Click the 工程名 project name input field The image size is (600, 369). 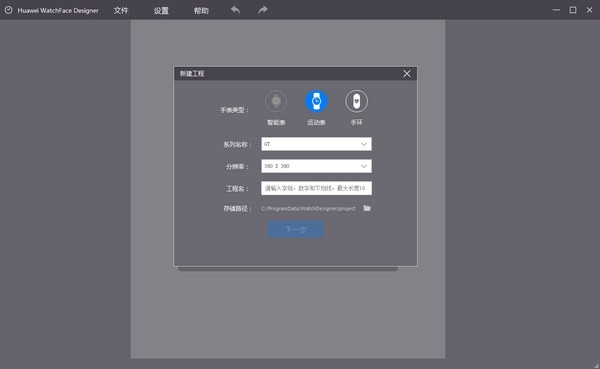(316, 188)
